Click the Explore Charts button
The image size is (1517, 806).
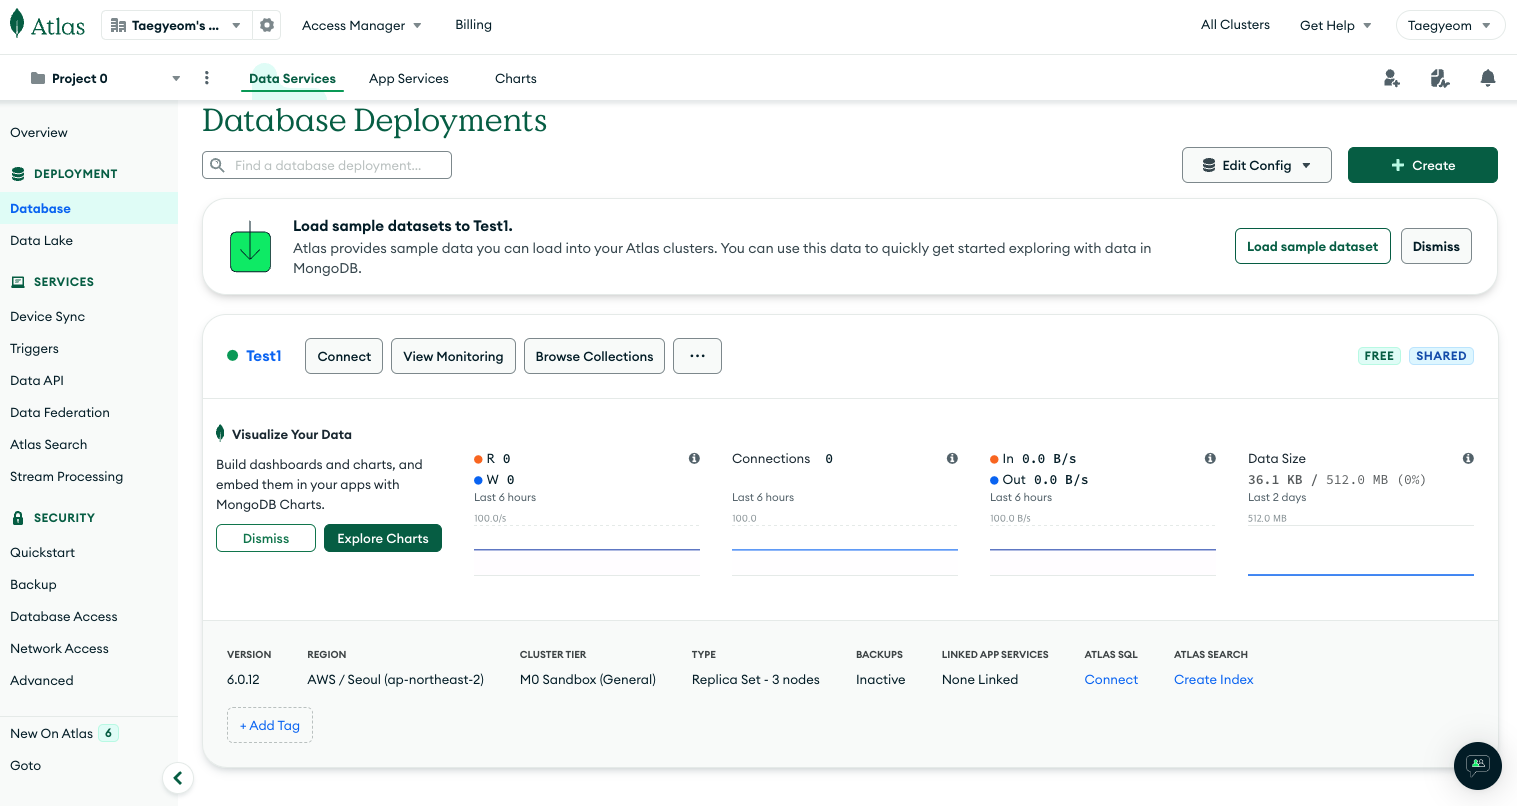(x=383, y=538)
